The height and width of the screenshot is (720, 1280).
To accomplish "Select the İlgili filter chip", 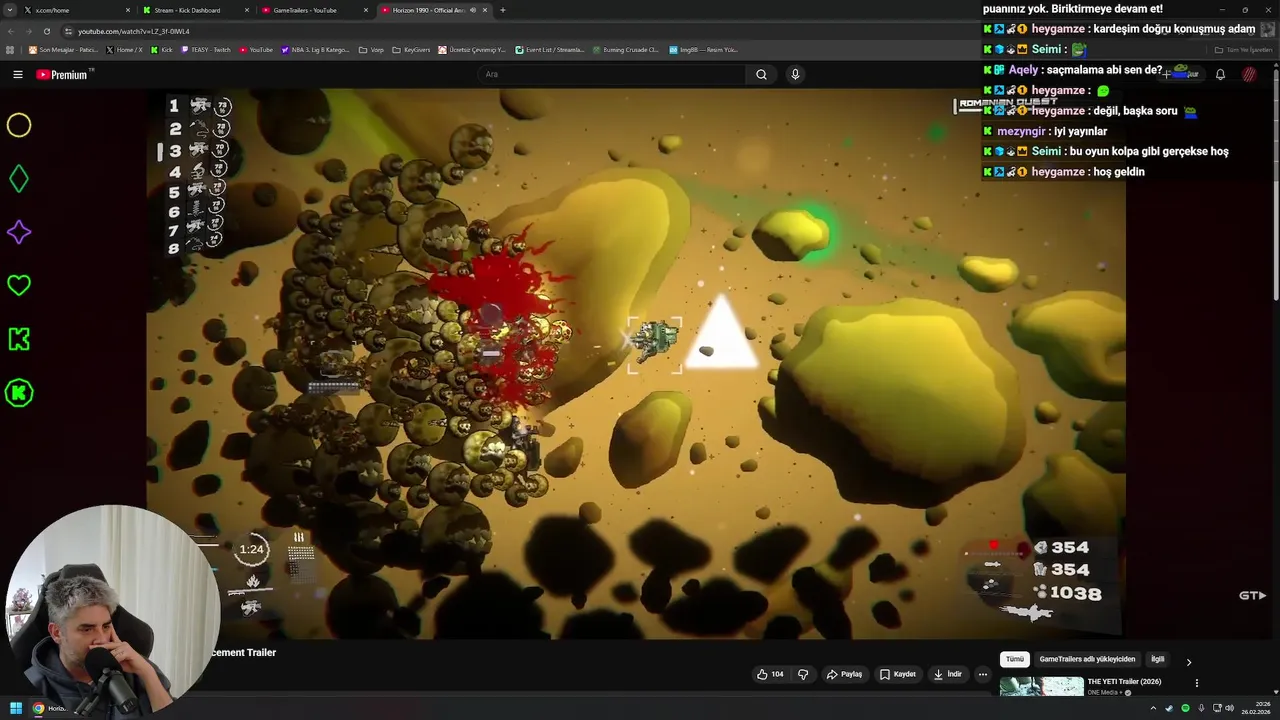I will tap(1157, 660).
